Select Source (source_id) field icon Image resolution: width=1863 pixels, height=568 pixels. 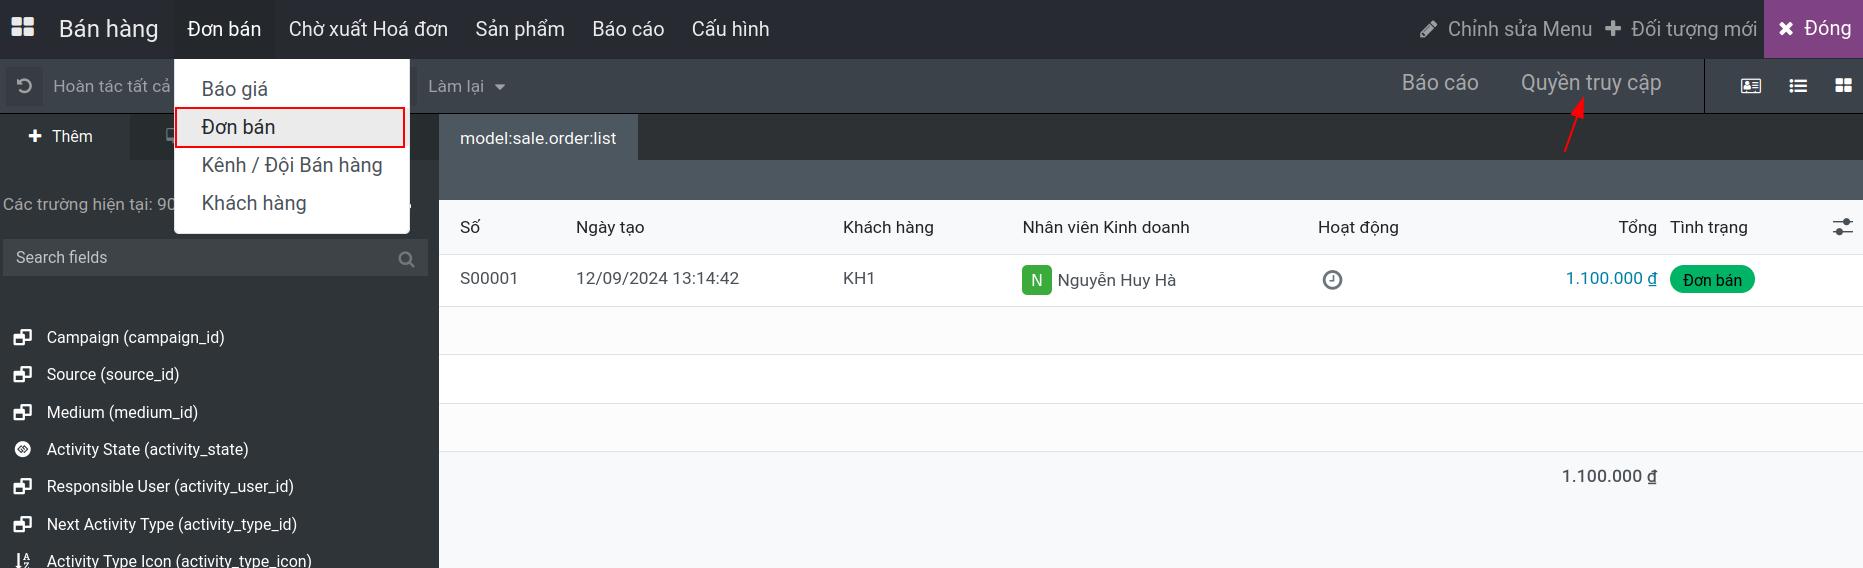pyautogui.click(x=22, y=375)
